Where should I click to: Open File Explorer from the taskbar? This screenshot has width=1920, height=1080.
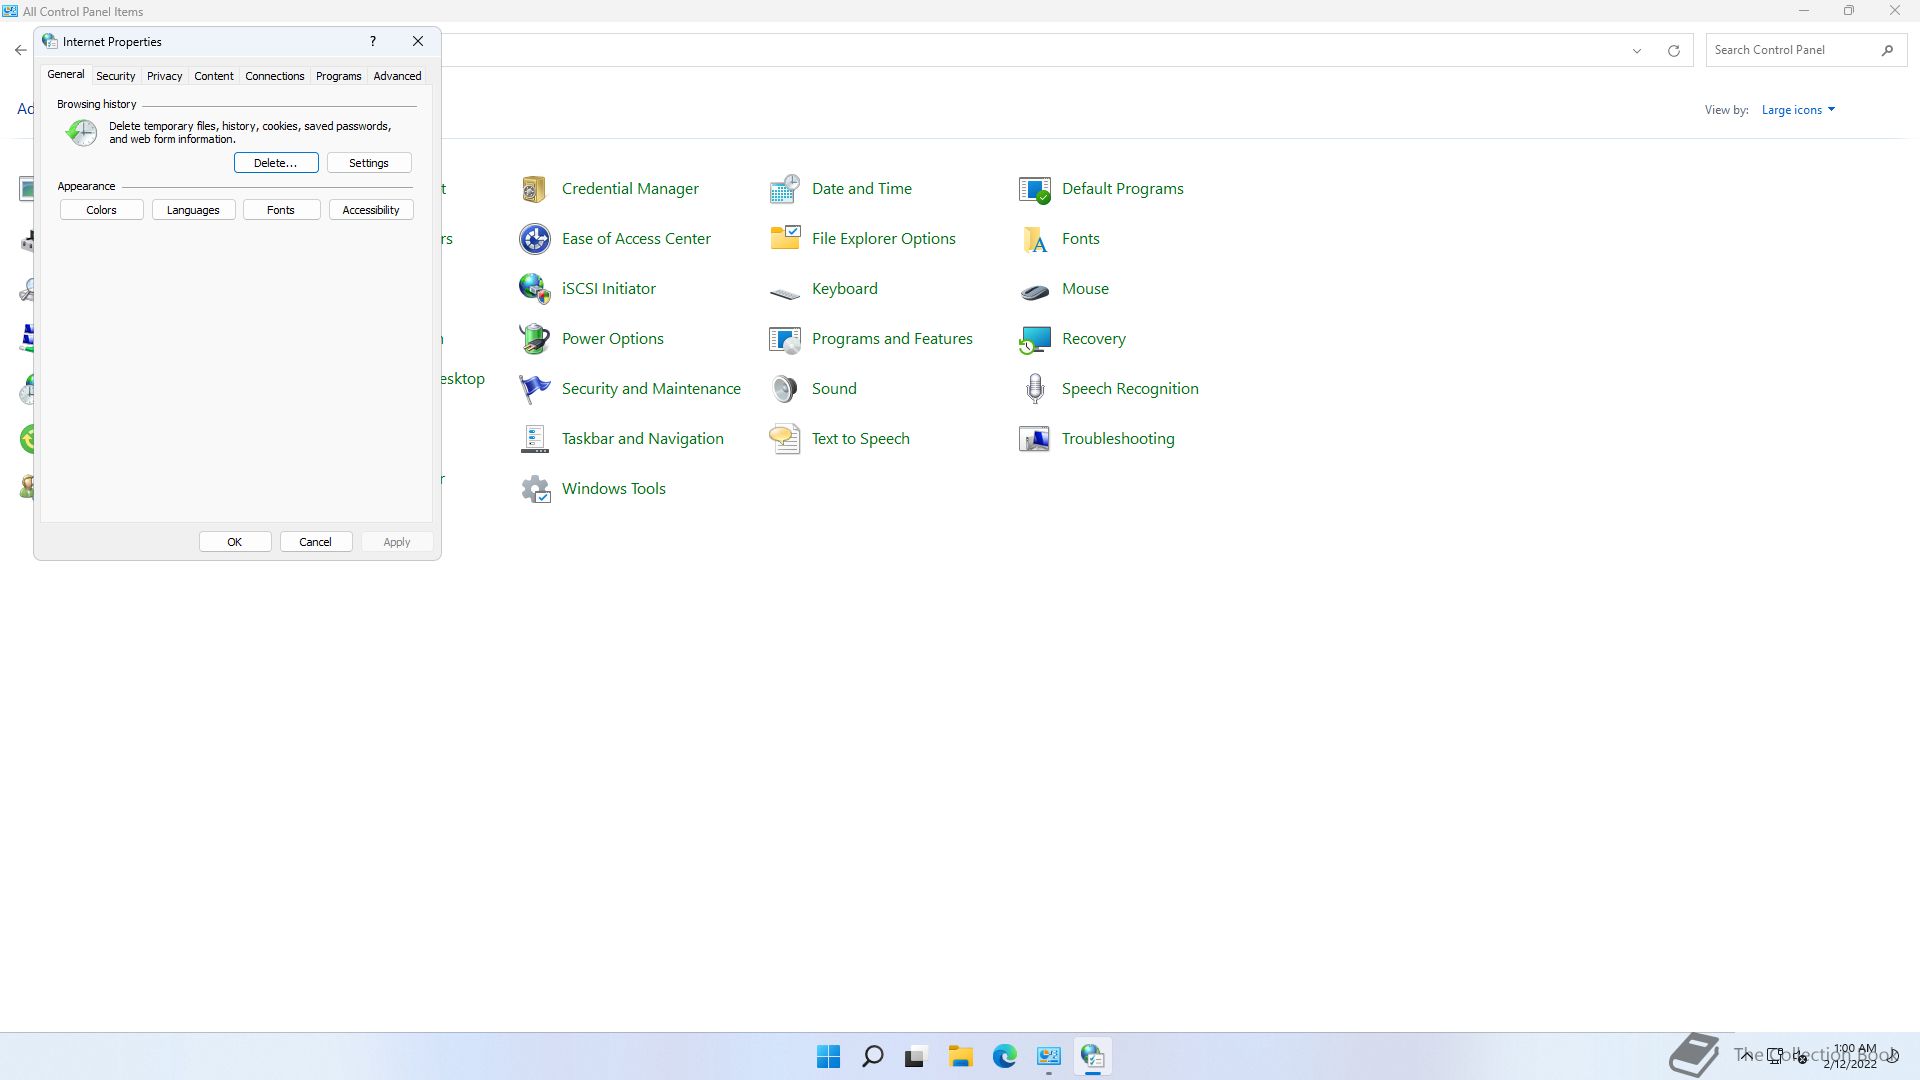click(x=960, y=1056)
